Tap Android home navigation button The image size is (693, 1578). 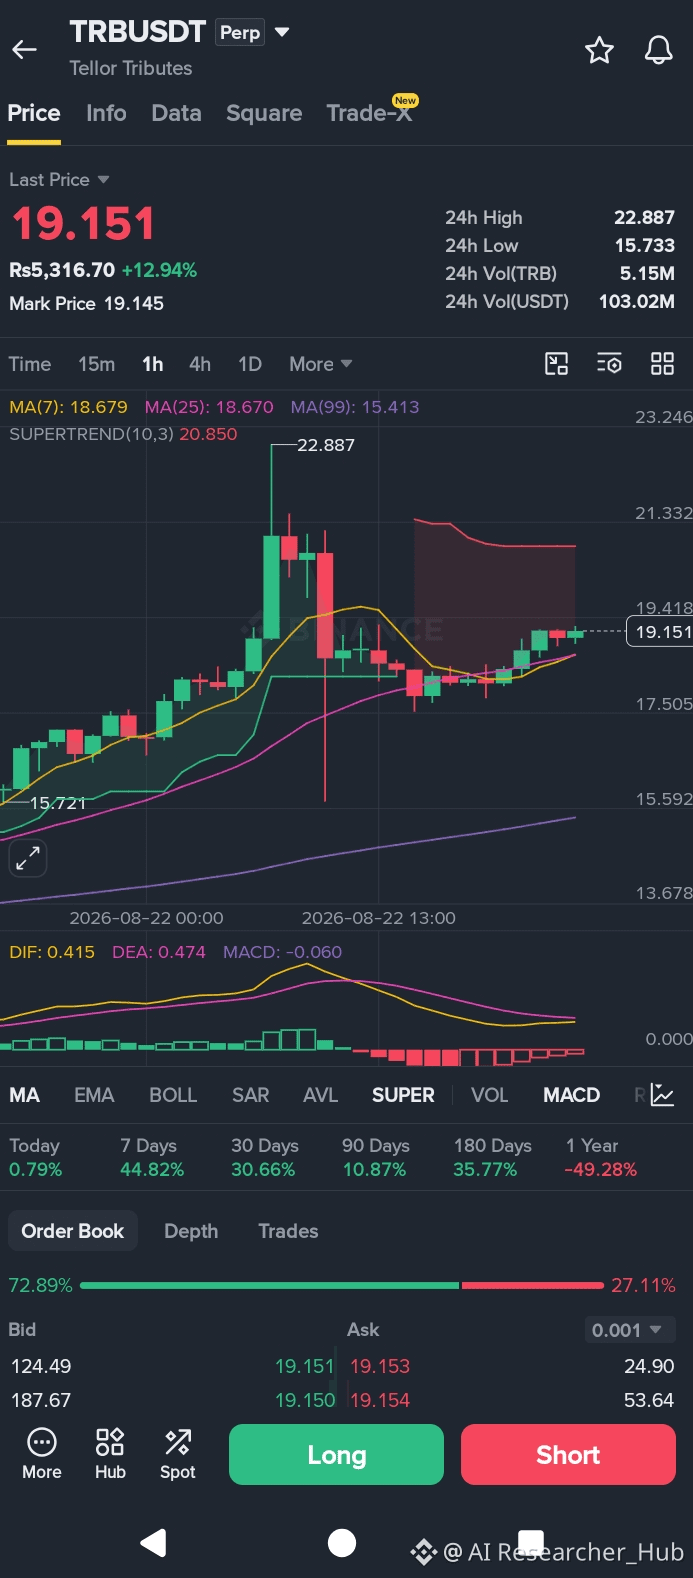tap(342, 1543)
